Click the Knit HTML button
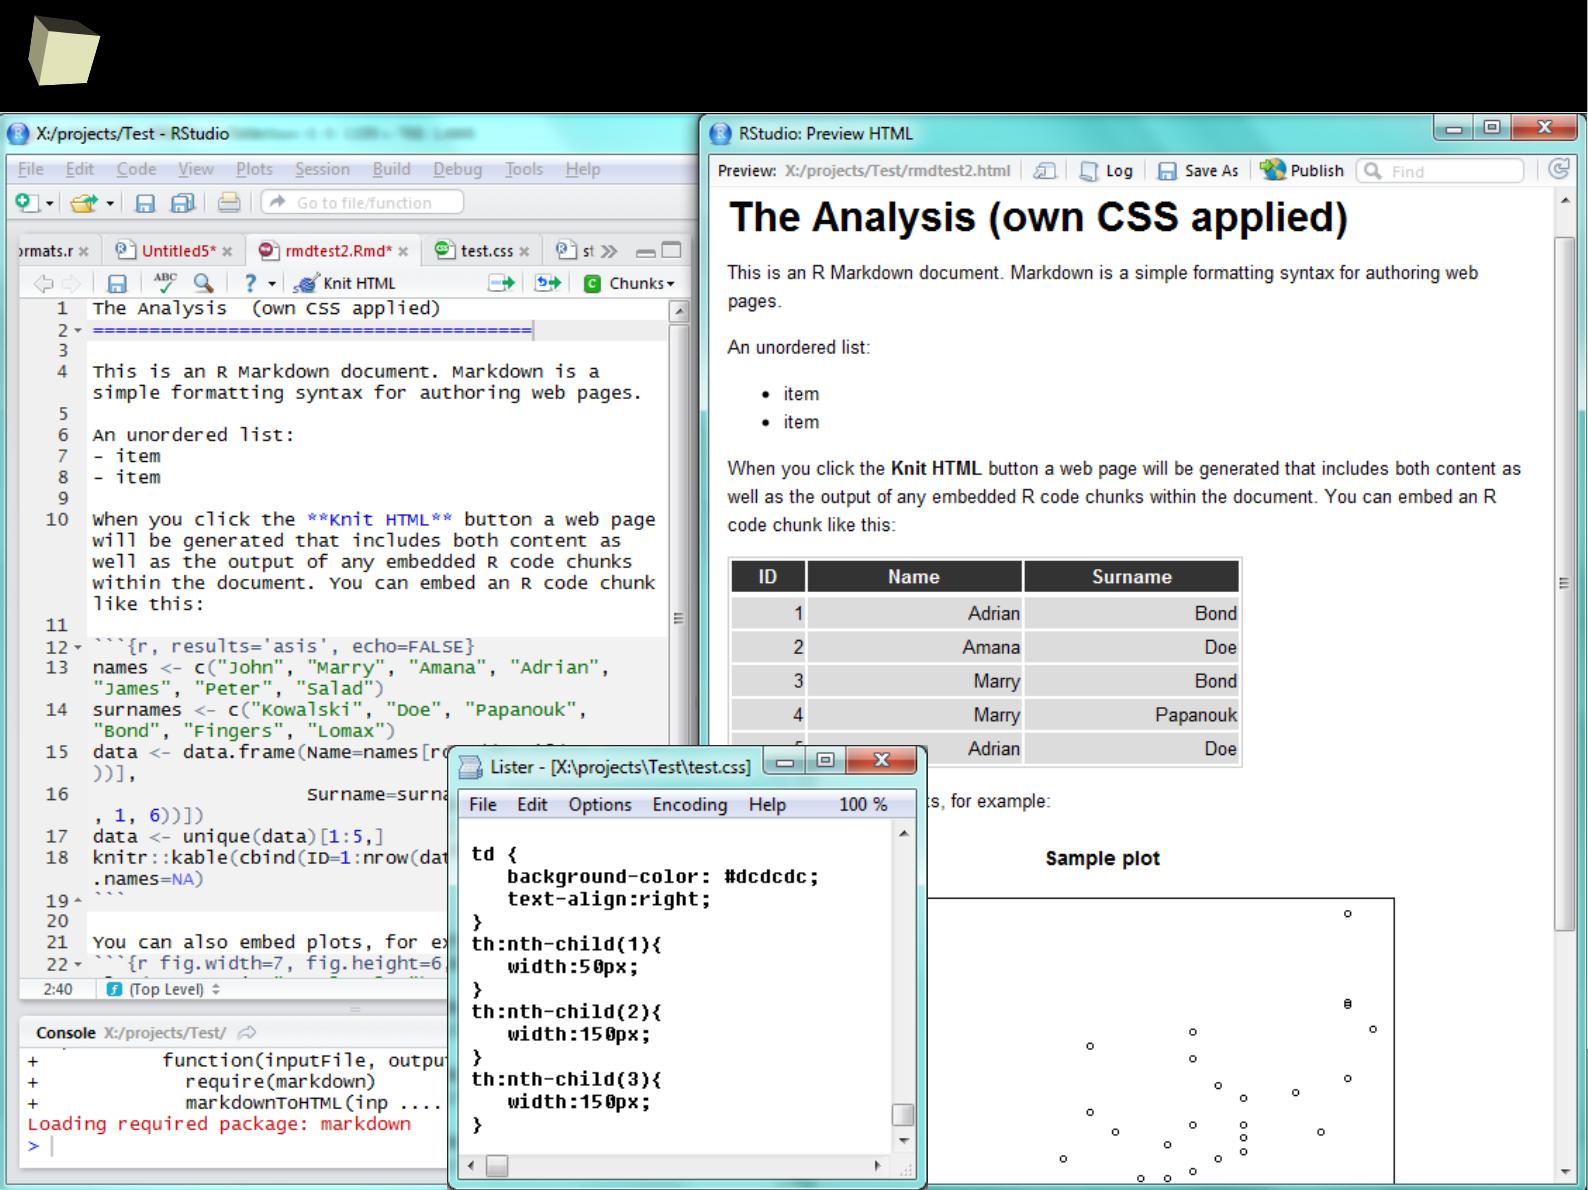 tap(345, 283)
